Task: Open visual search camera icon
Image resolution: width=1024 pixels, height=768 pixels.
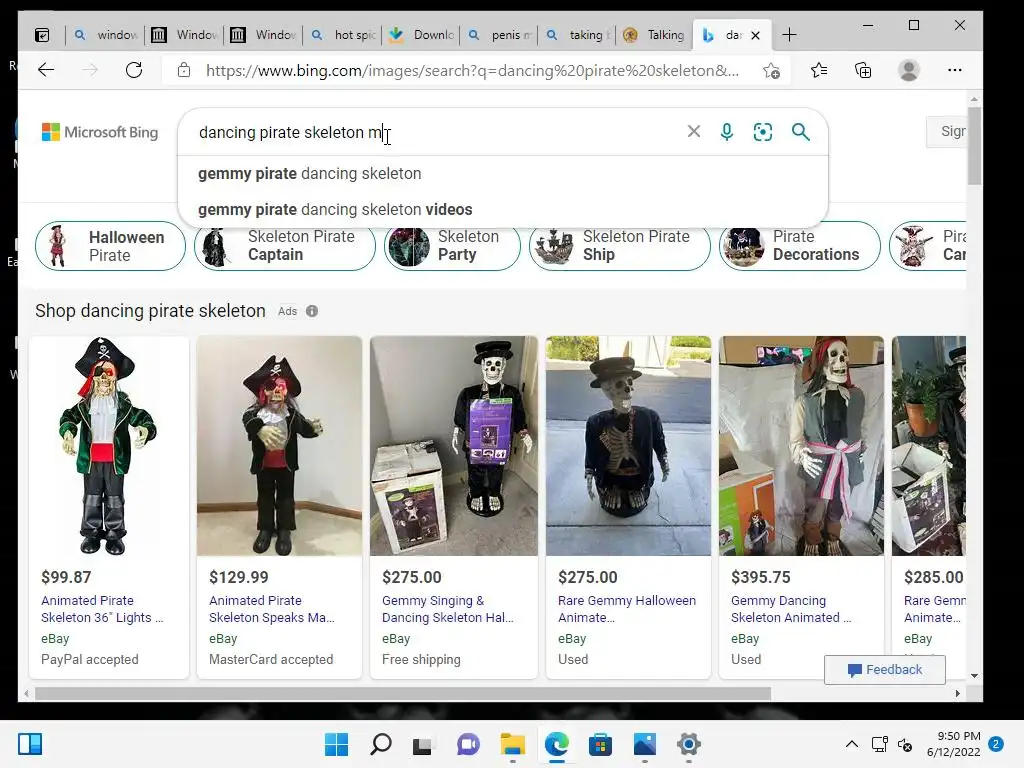Action: (763, 132)
